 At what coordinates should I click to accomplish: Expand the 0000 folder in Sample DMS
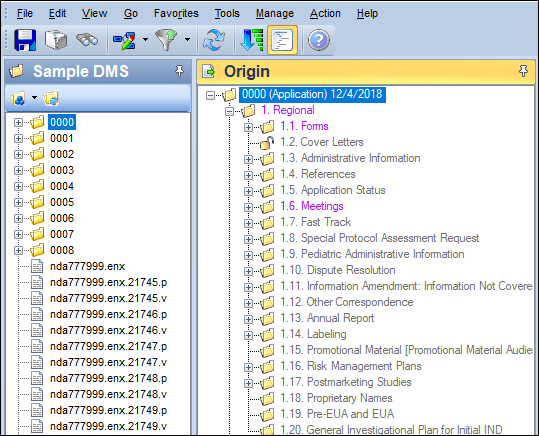click(18, 122)
